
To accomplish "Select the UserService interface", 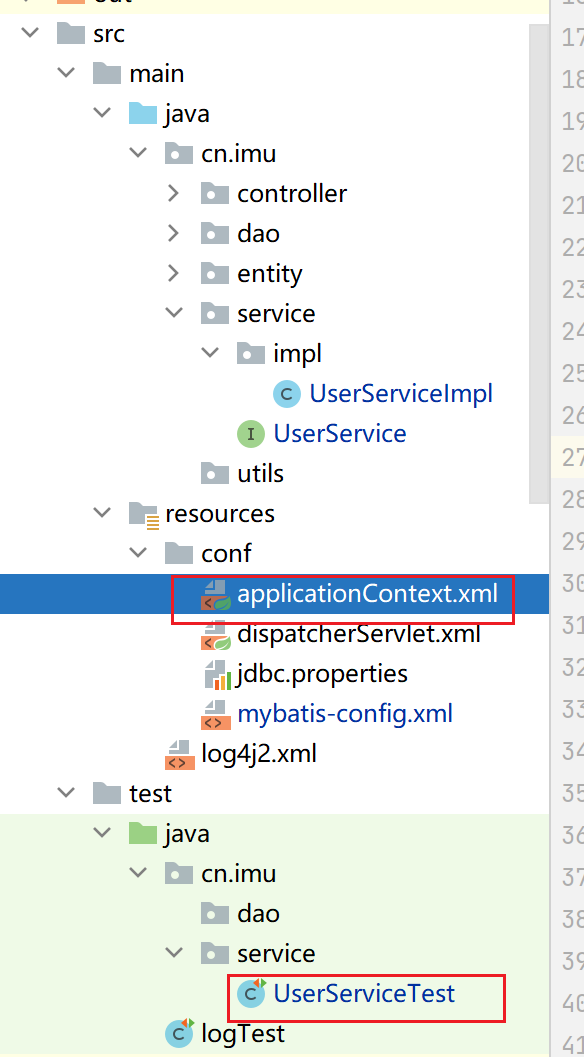I will 340,433.
